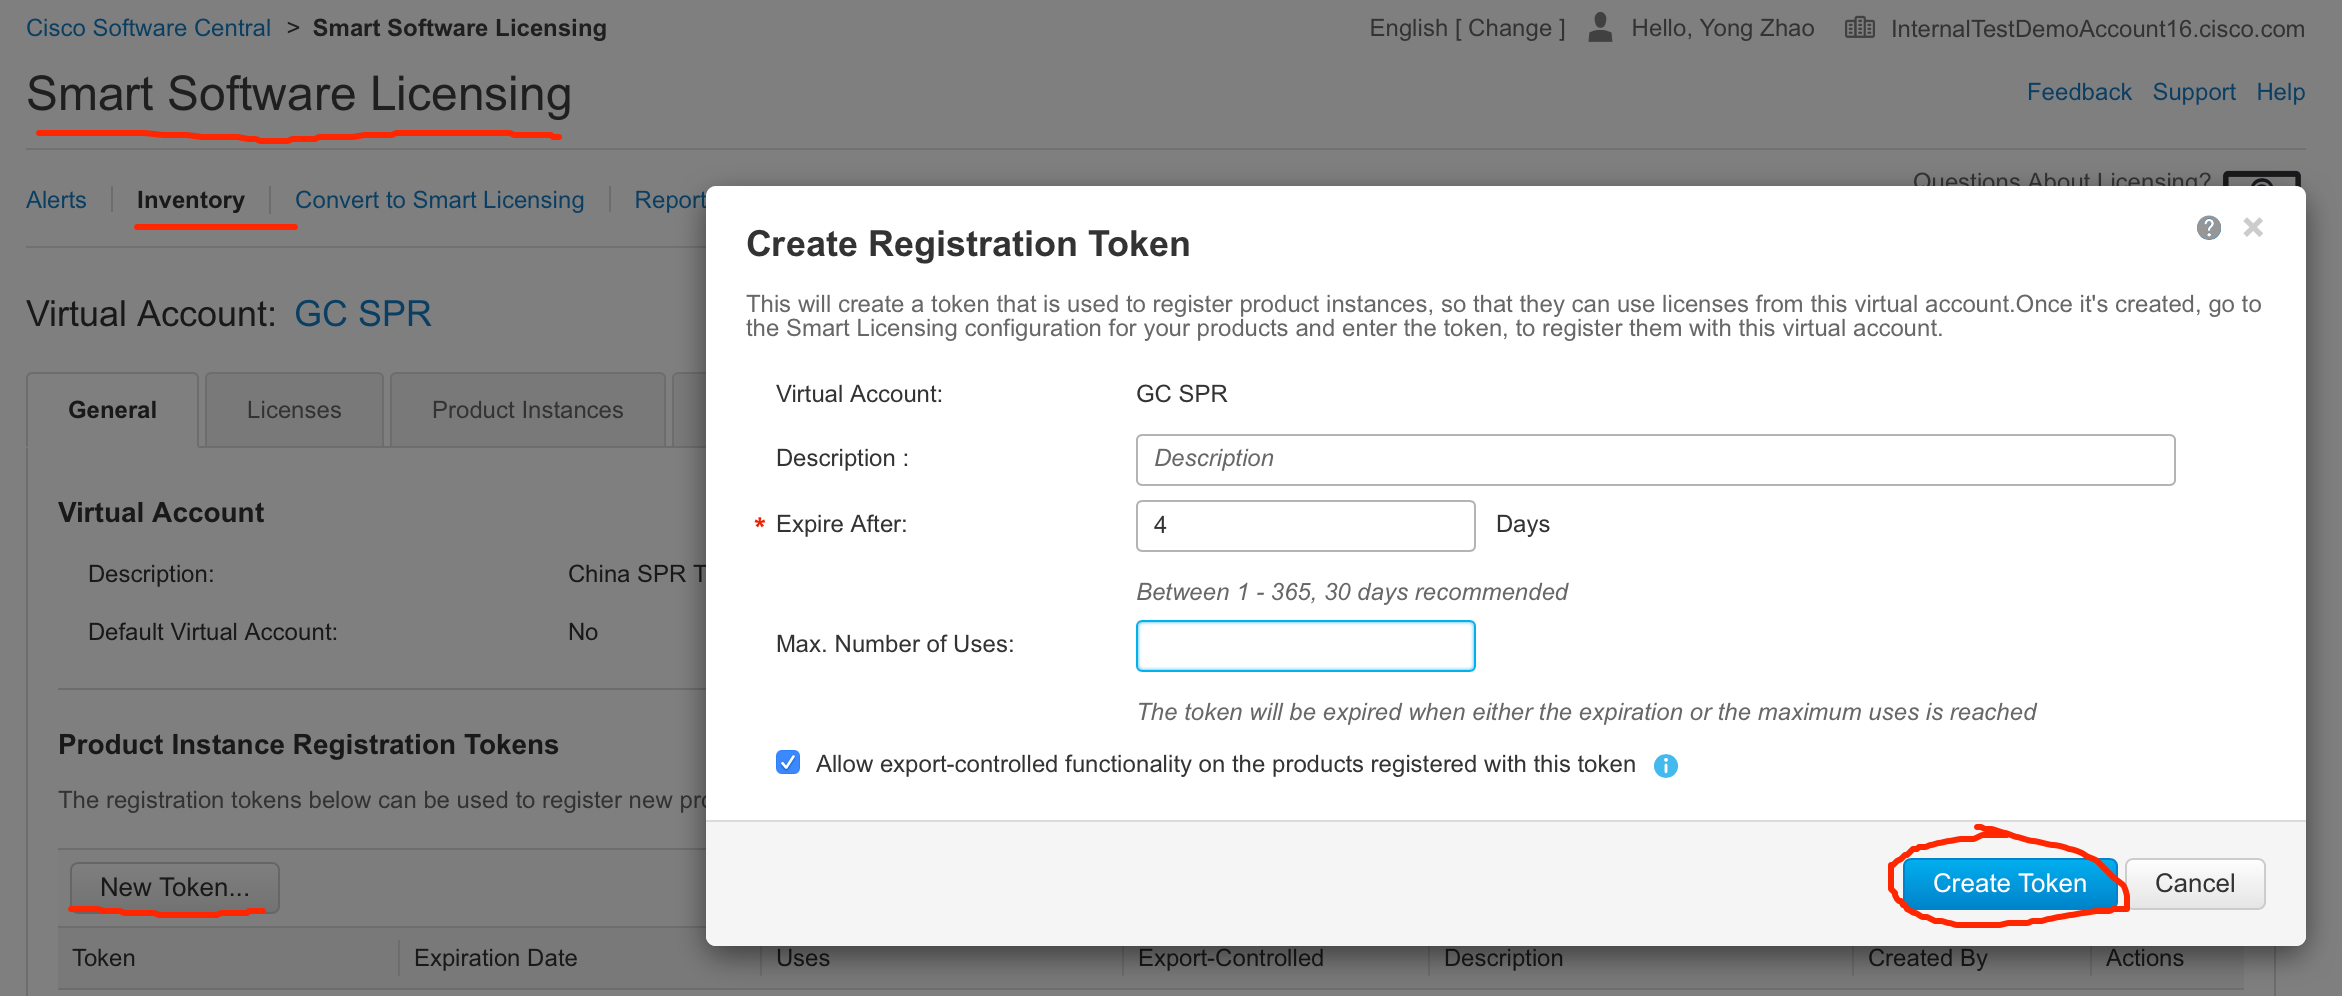Viewport: 2342px width, 996px height.
Task: Switch to the Licenses tab
Action: 294,410
